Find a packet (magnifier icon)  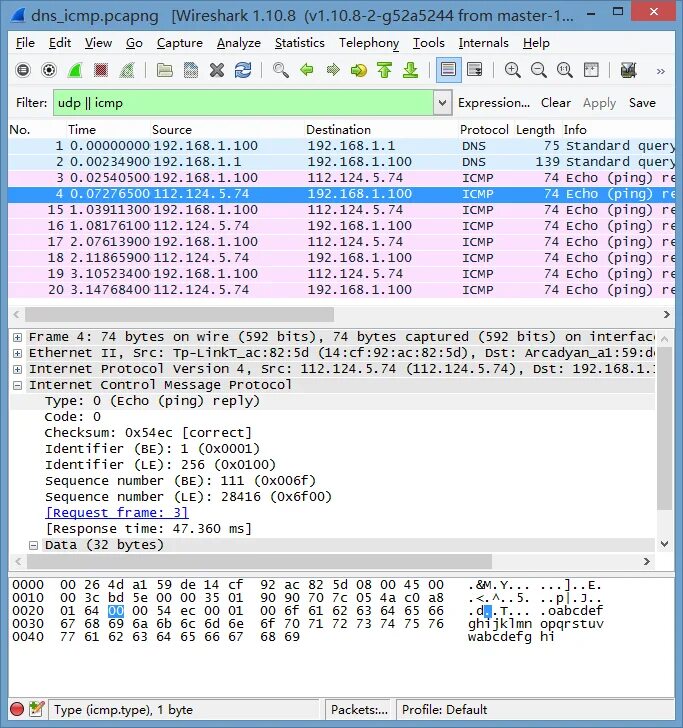280,71
